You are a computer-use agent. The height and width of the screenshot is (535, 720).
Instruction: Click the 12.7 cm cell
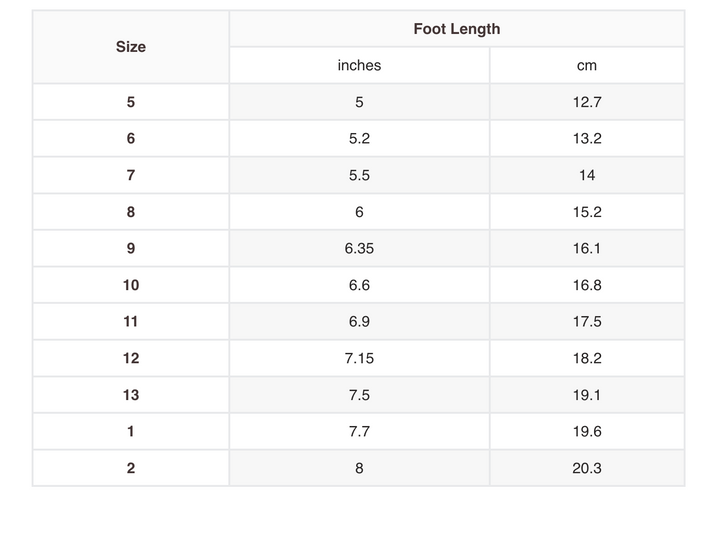[x=587, y=102]
